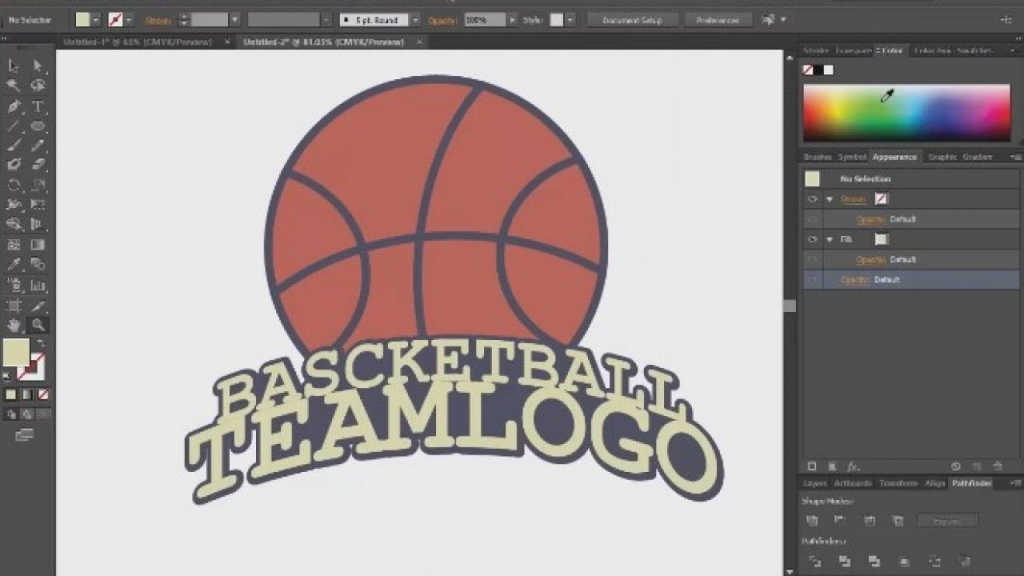Click the Minus Front shape mode icon
The width and height of the screenshot is (1024, 576).
tap(842, 520)
